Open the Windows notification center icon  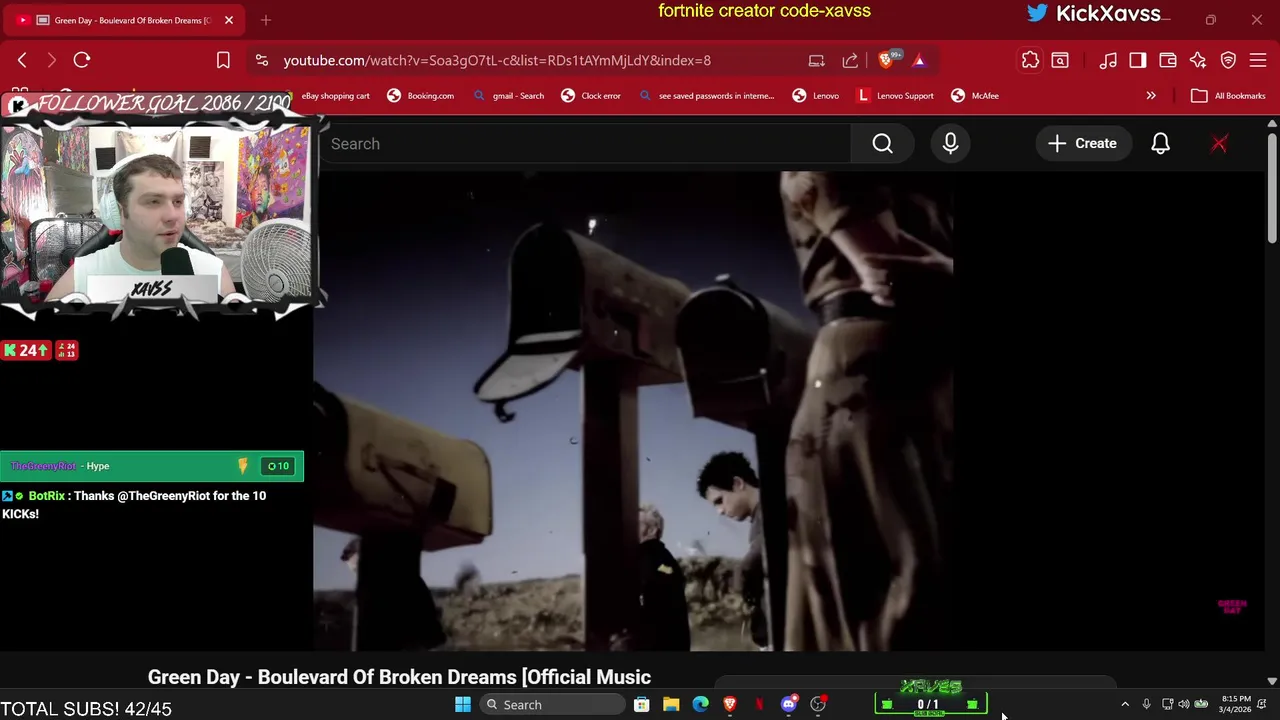click(x=1262, y=705)
